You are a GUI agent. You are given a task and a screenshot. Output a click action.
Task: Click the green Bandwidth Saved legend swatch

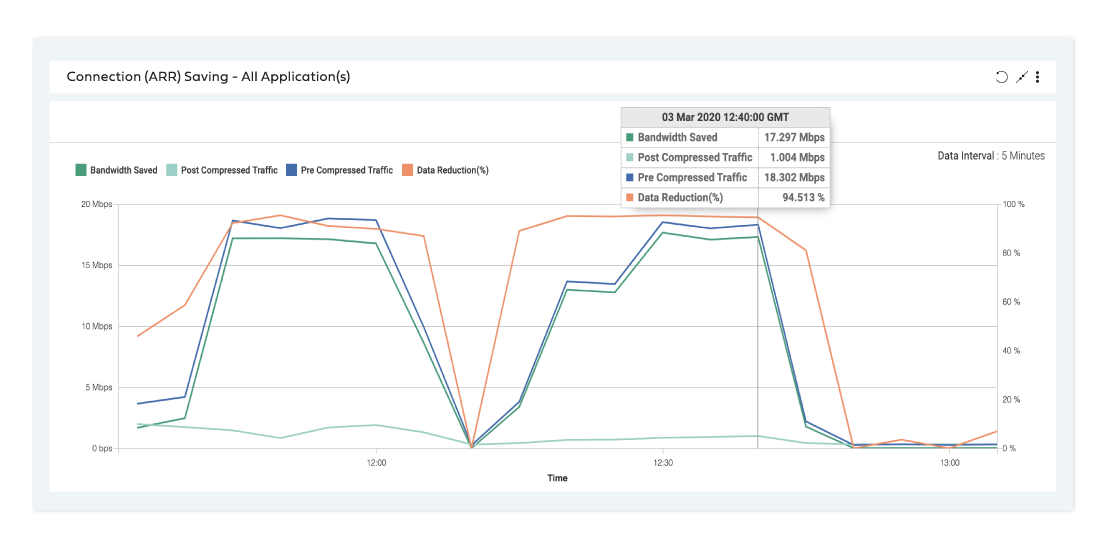tap(80, 170)
